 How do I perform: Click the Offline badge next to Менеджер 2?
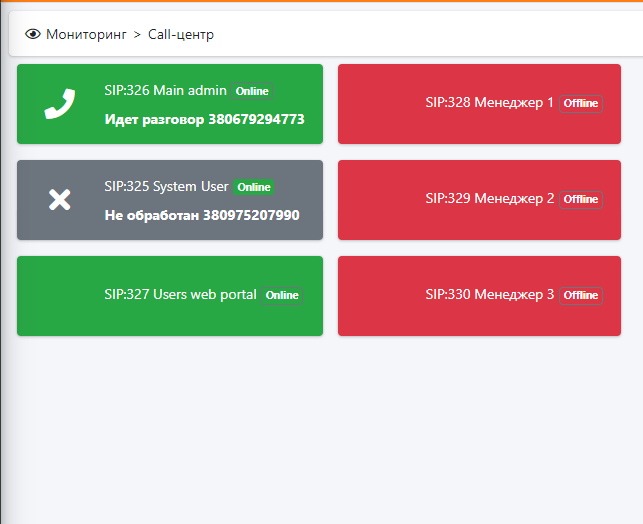tap(580, 199)
